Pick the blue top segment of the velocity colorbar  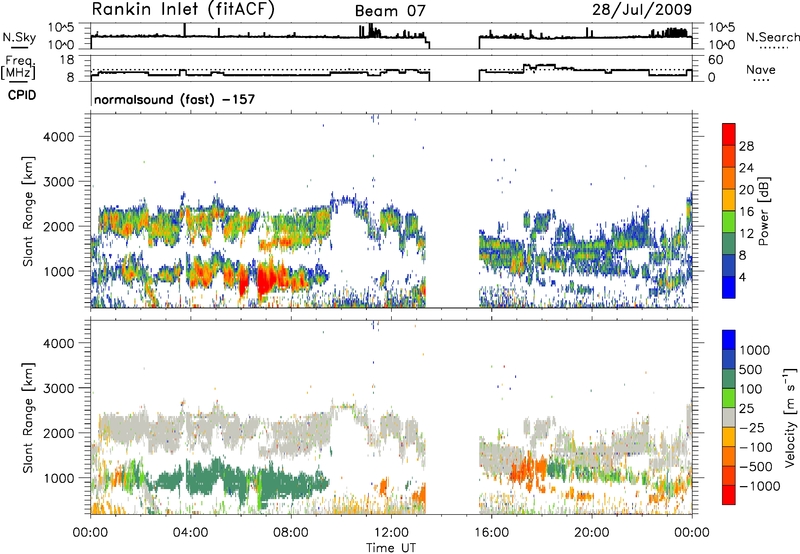coord(729,340)
